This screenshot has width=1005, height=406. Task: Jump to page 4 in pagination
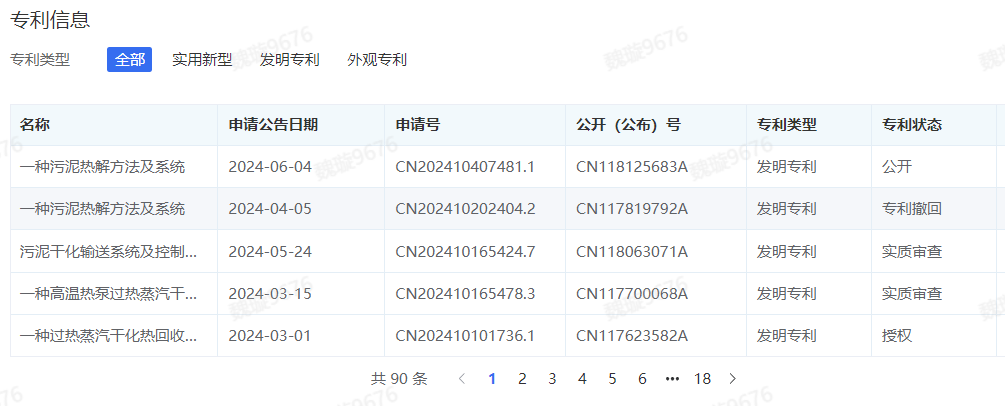tap(582, 379)
